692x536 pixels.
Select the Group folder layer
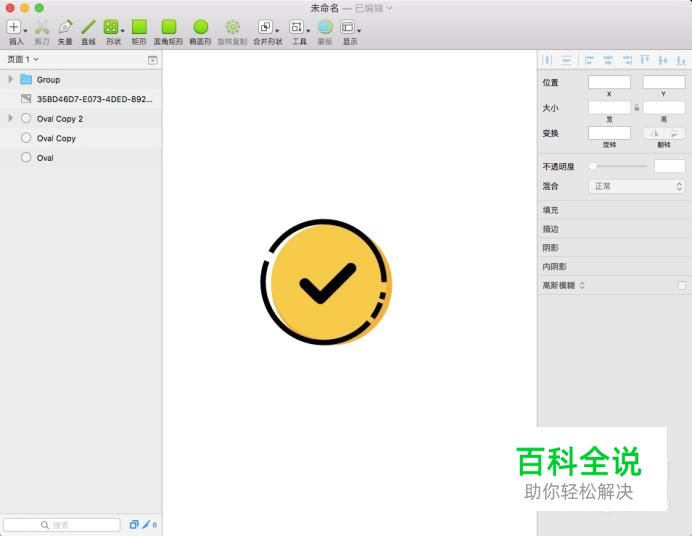81,79
